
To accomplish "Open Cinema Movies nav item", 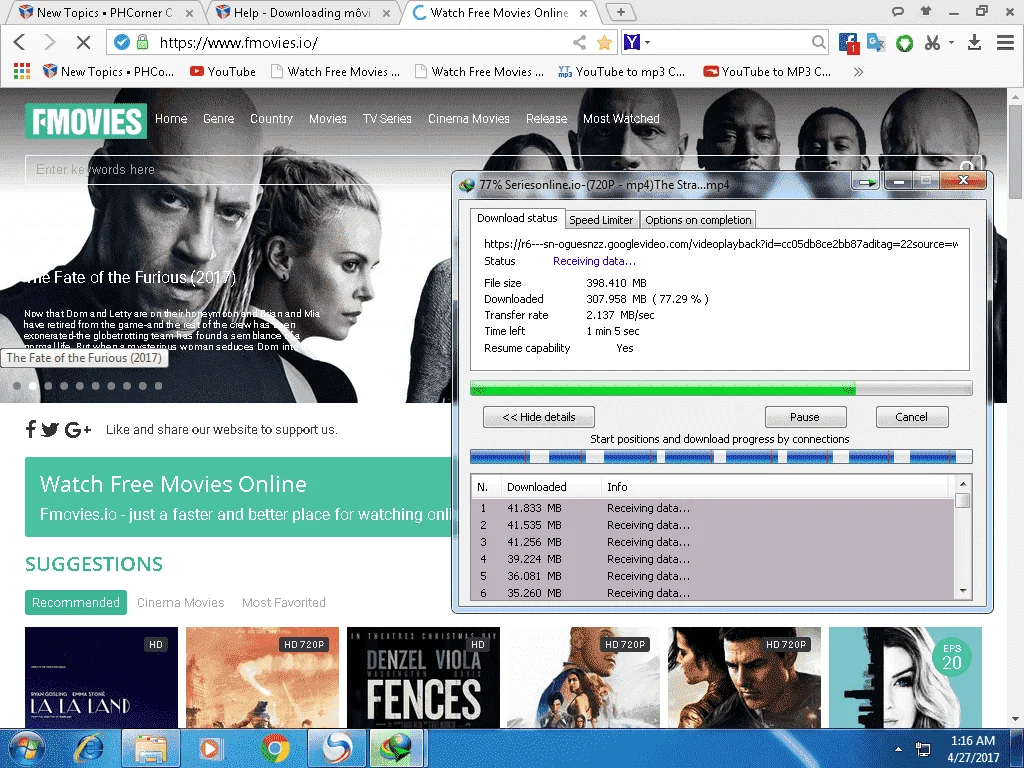I will 468,119.
